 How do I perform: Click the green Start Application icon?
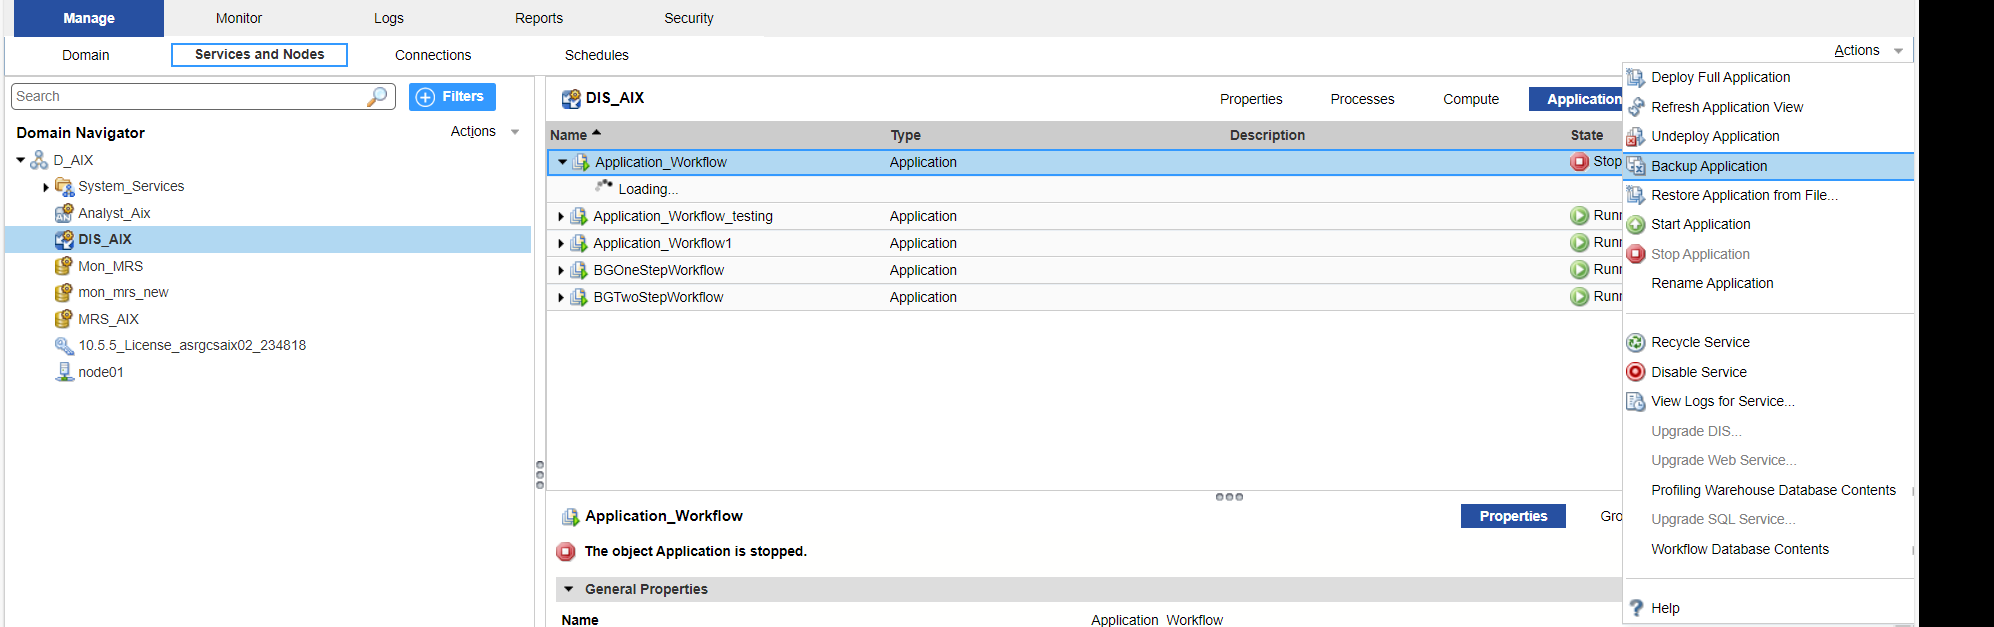tap(1636, 225)
